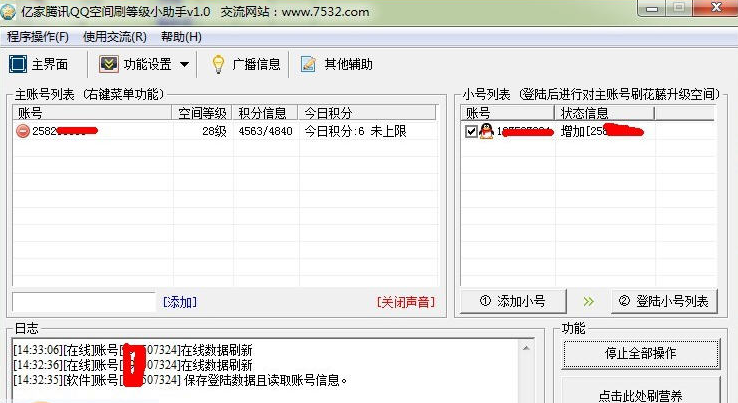
Task: Click the 广播信息 lightbulb icon
Action: [x=217, y=64]
